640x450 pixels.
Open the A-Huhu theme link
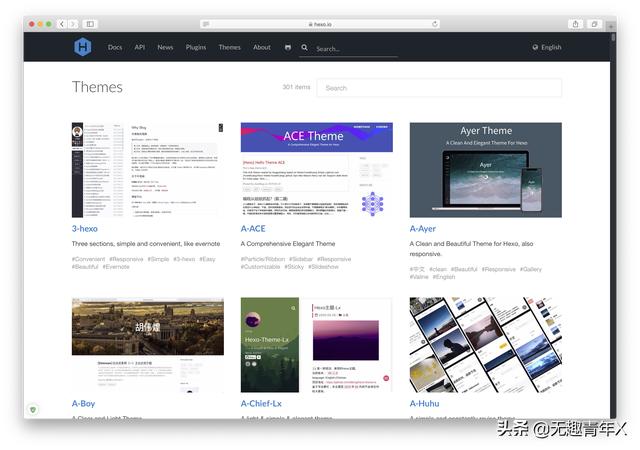(x=424, y=403)
